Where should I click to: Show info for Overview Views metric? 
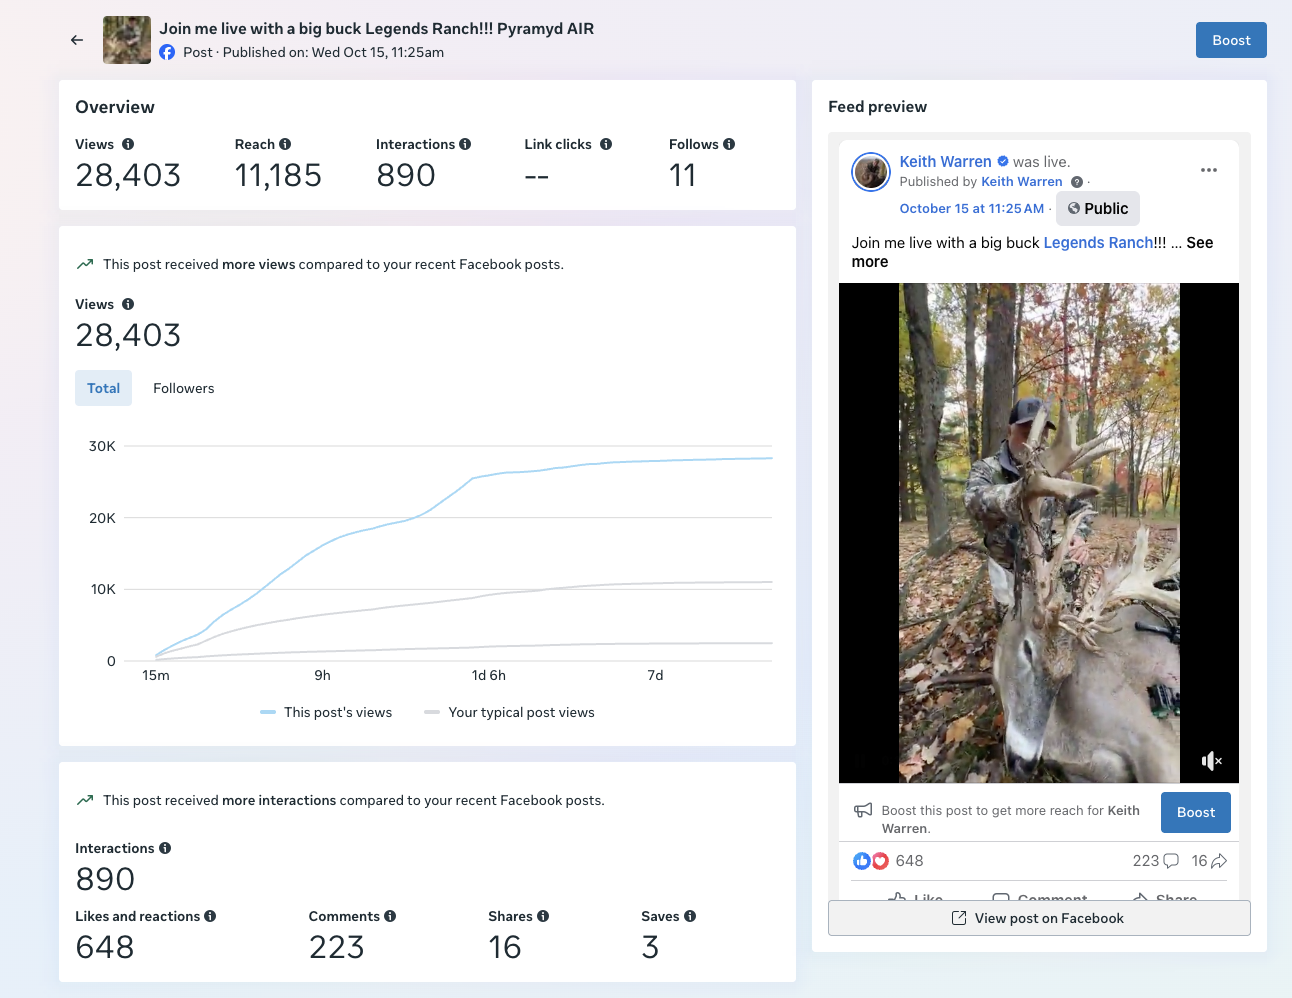128,144
